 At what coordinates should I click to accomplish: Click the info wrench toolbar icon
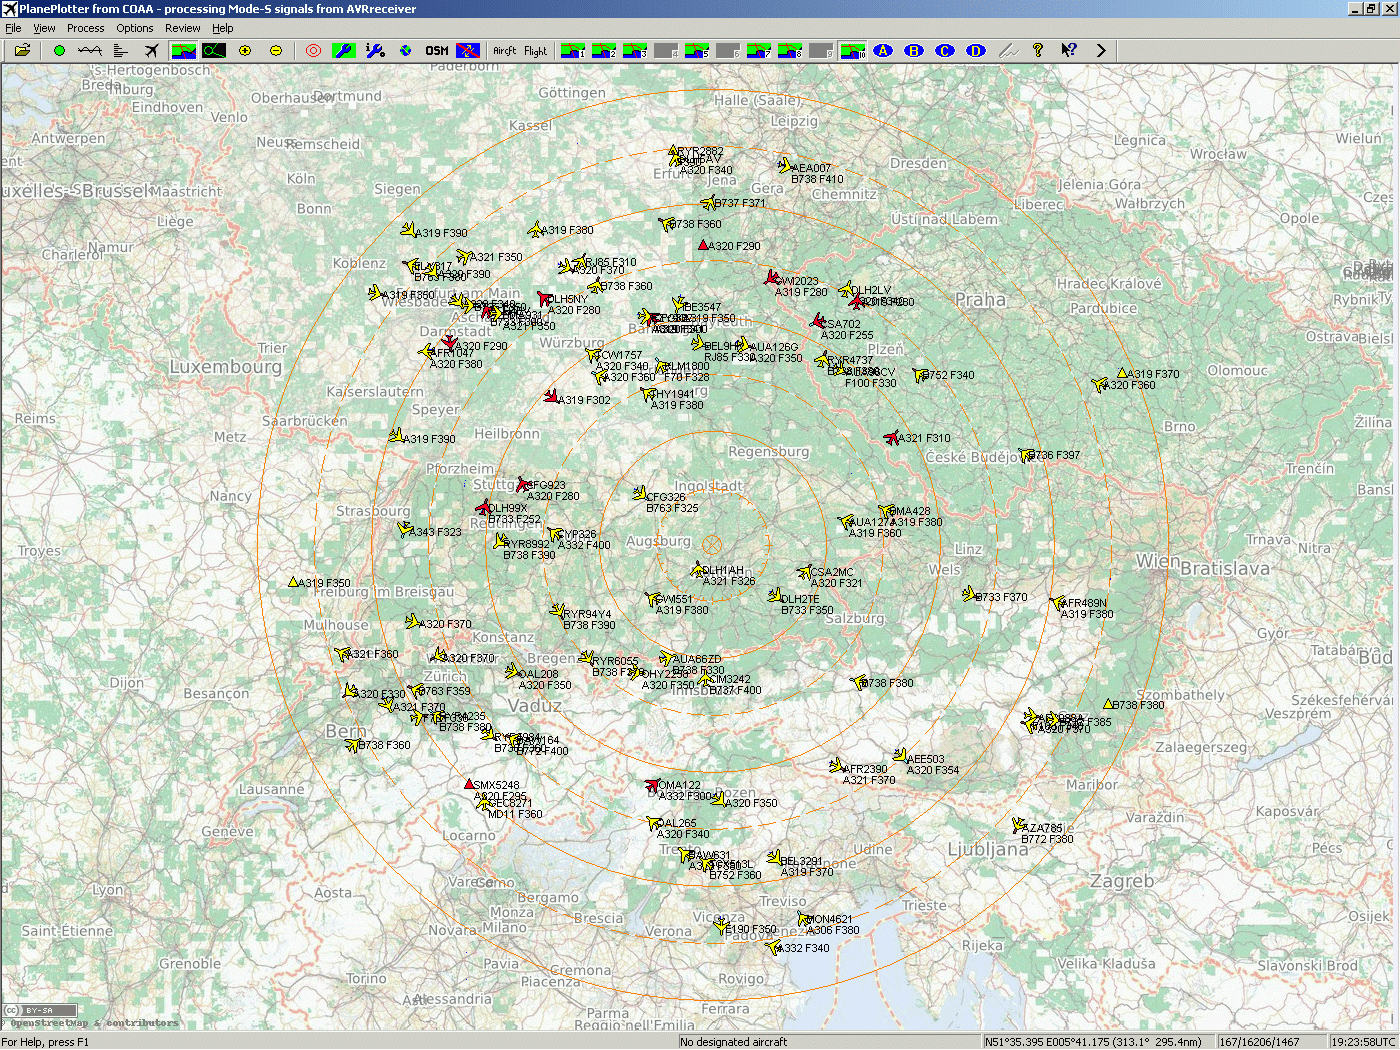tap(375, 50)
